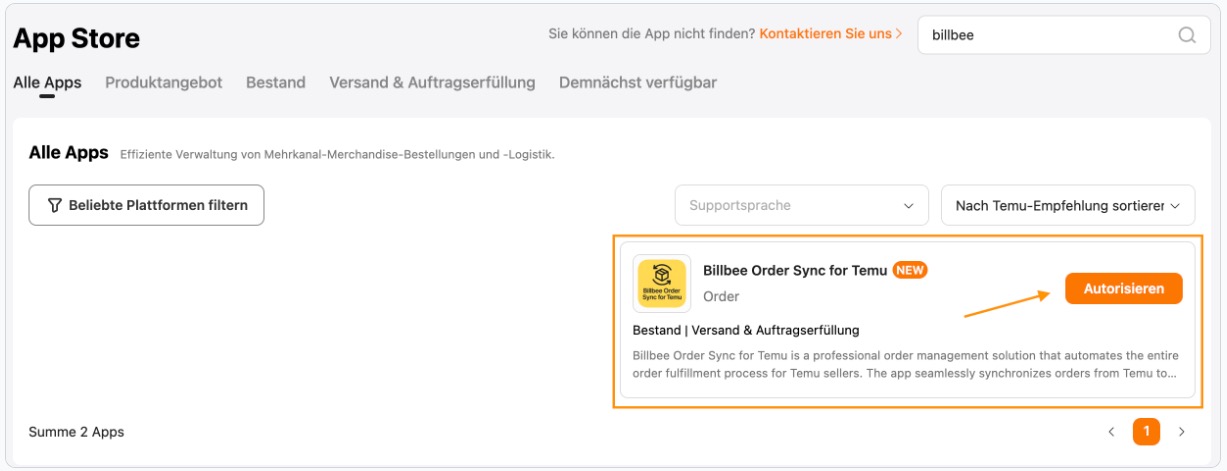
Task: Click the Billbee app description text
Action: 904,365
